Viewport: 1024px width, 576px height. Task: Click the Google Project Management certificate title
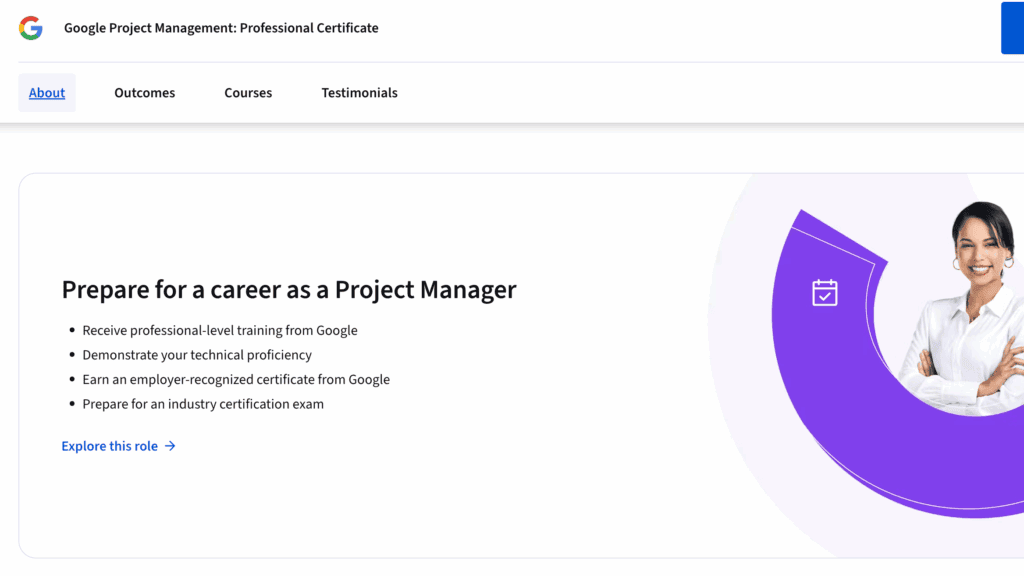(x=221, y=28)
